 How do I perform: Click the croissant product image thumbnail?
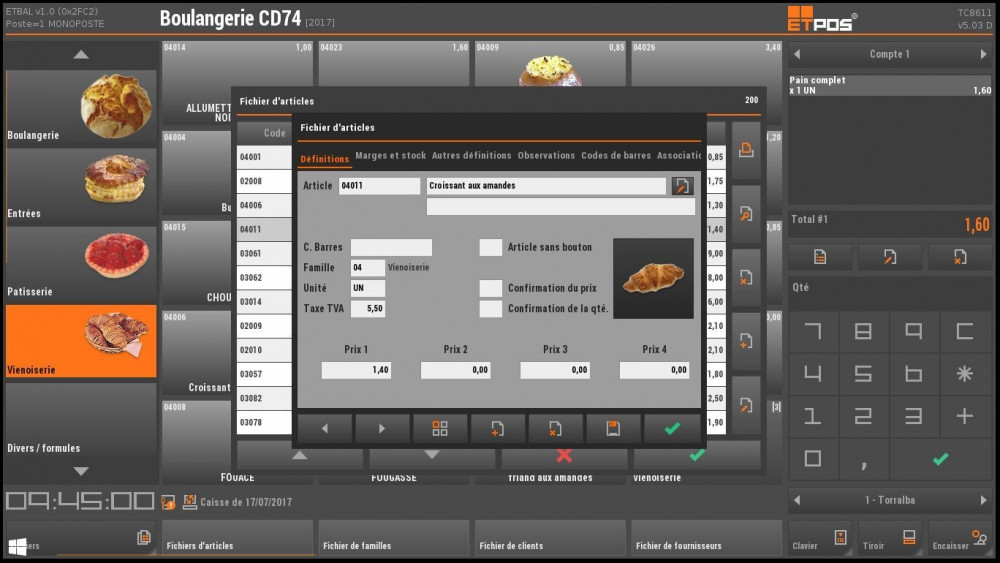[653, 278]
